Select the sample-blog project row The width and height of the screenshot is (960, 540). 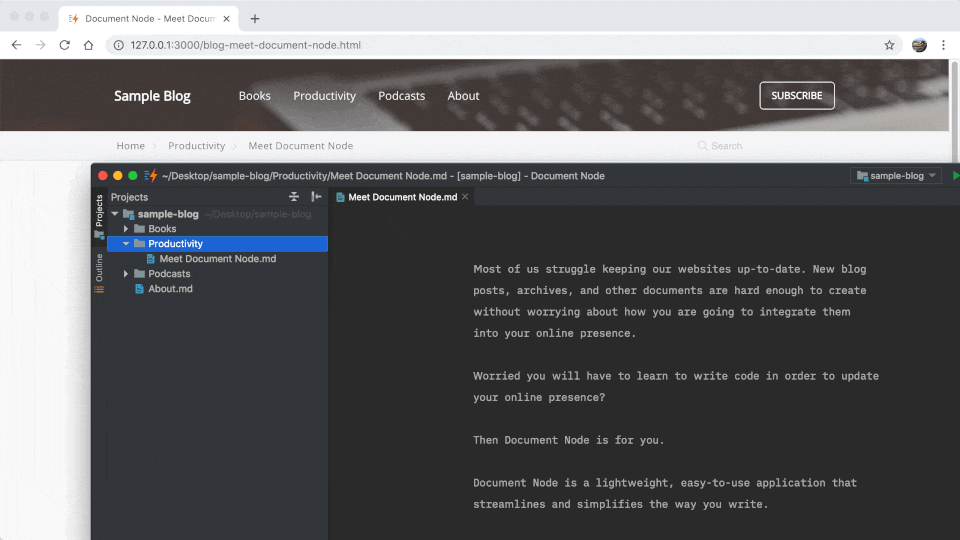(217, 214)
